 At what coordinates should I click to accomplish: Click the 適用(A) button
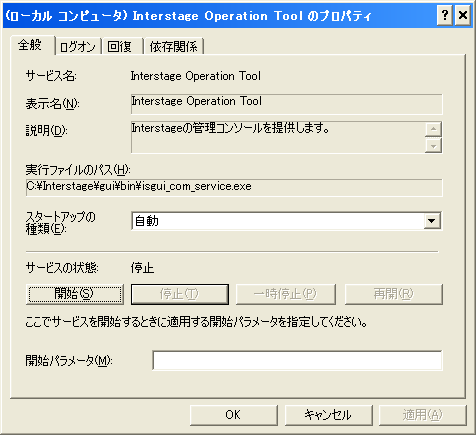[423, 415]
